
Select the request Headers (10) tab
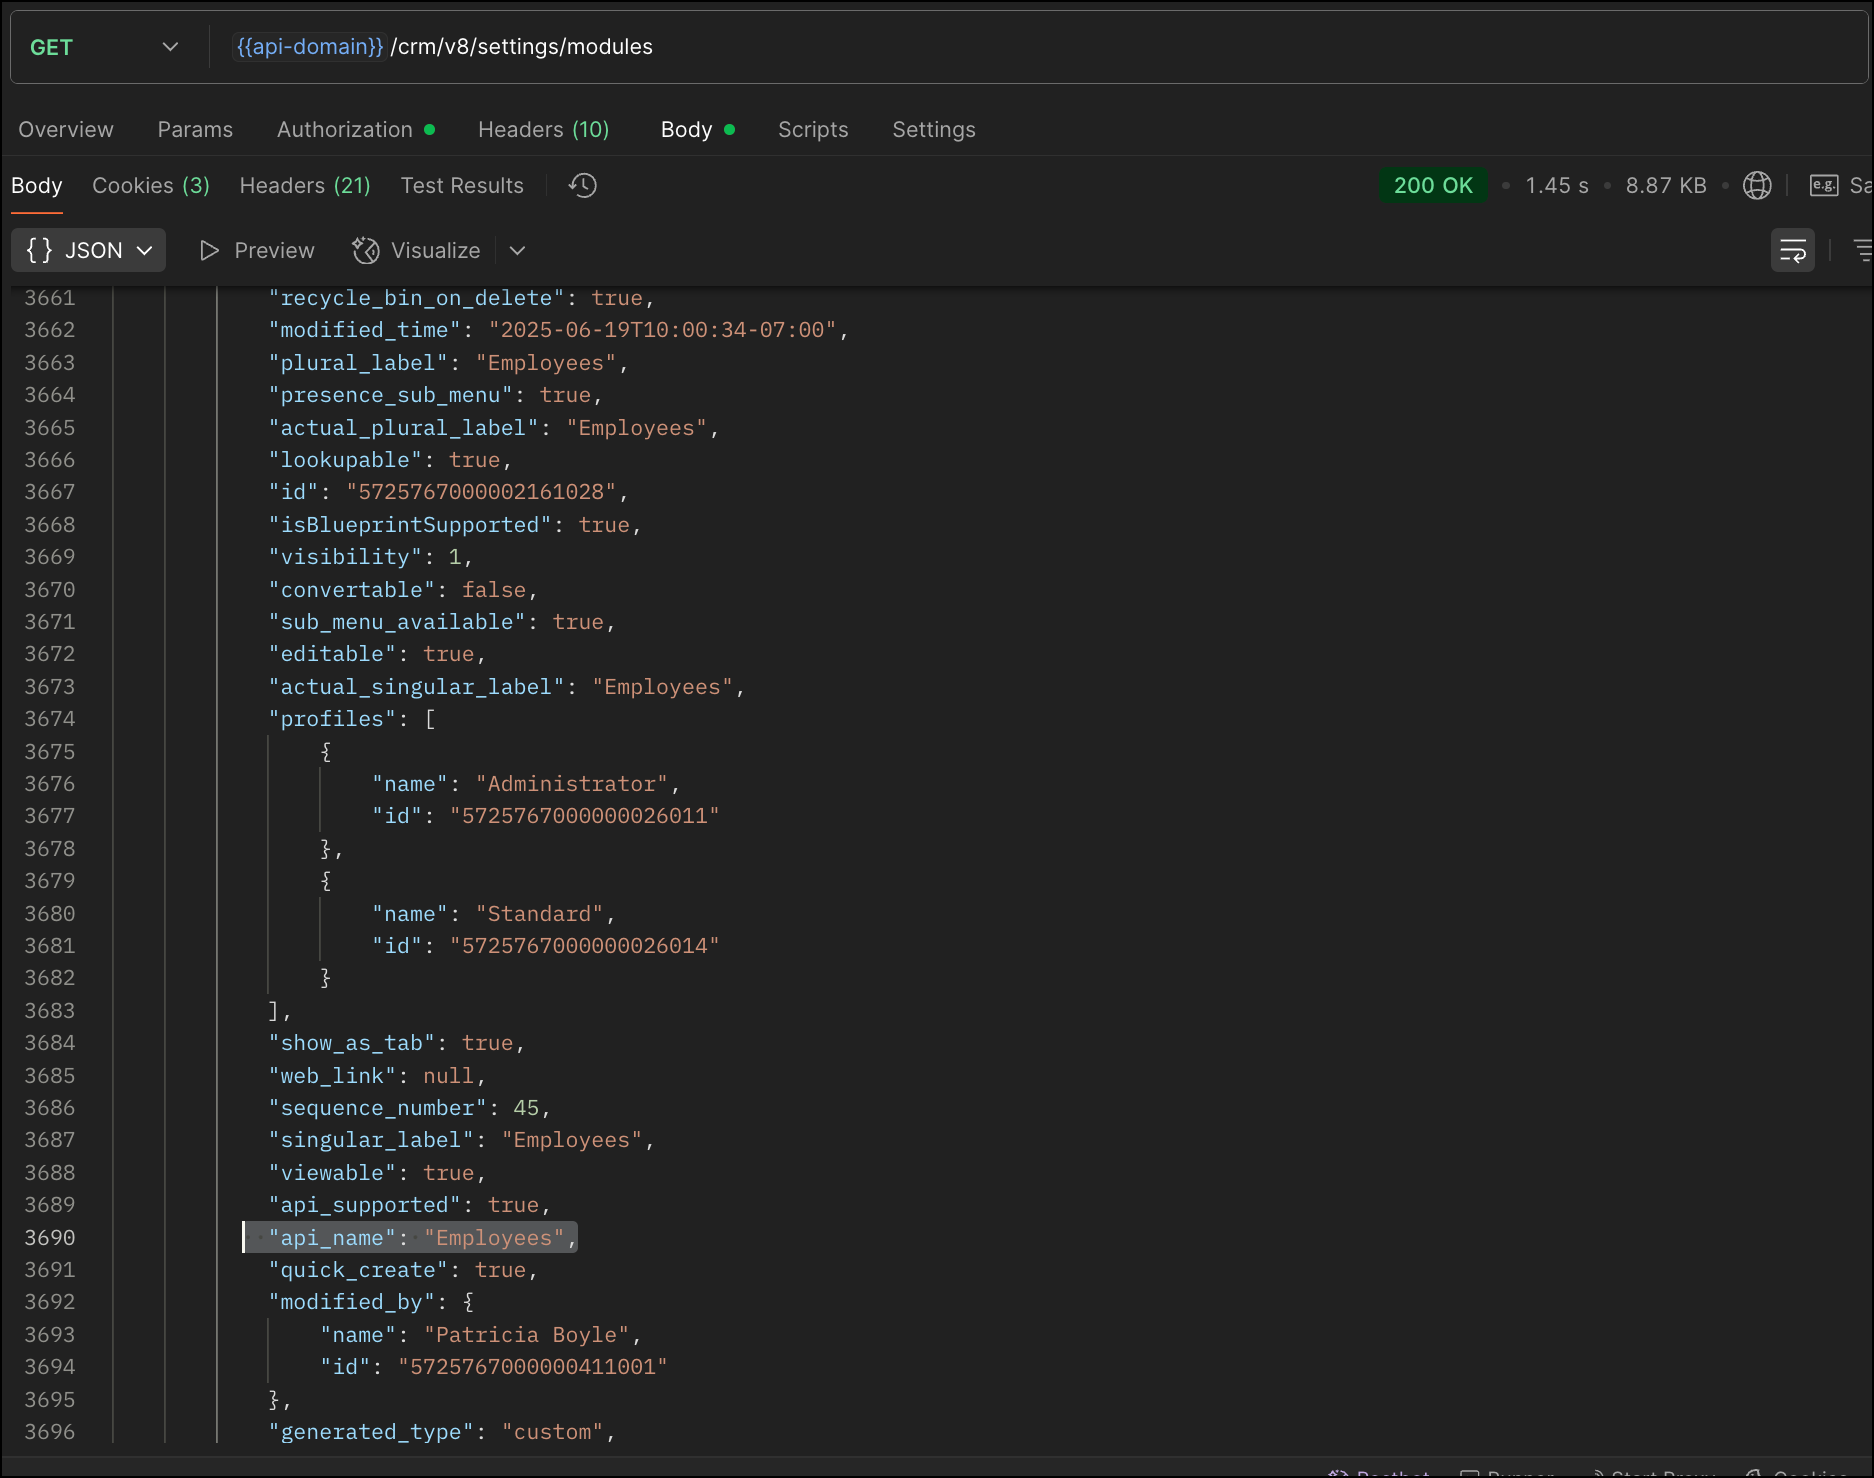tap(543, 130)
